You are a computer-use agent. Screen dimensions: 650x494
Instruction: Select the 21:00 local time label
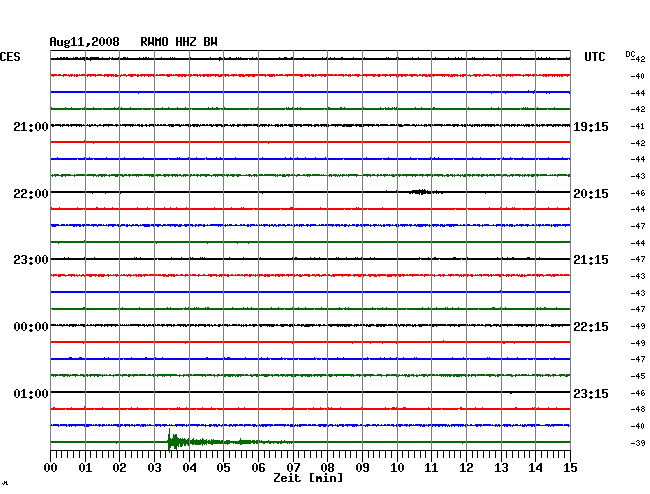pos(31,126)
